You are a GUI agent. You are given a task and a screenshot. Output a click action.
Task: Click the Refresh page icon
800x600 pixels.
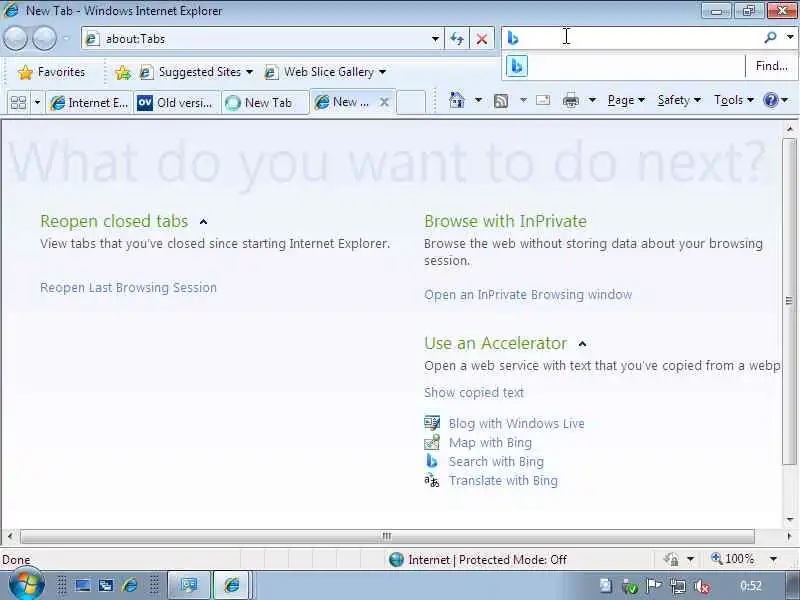click(x=457, y=39)
